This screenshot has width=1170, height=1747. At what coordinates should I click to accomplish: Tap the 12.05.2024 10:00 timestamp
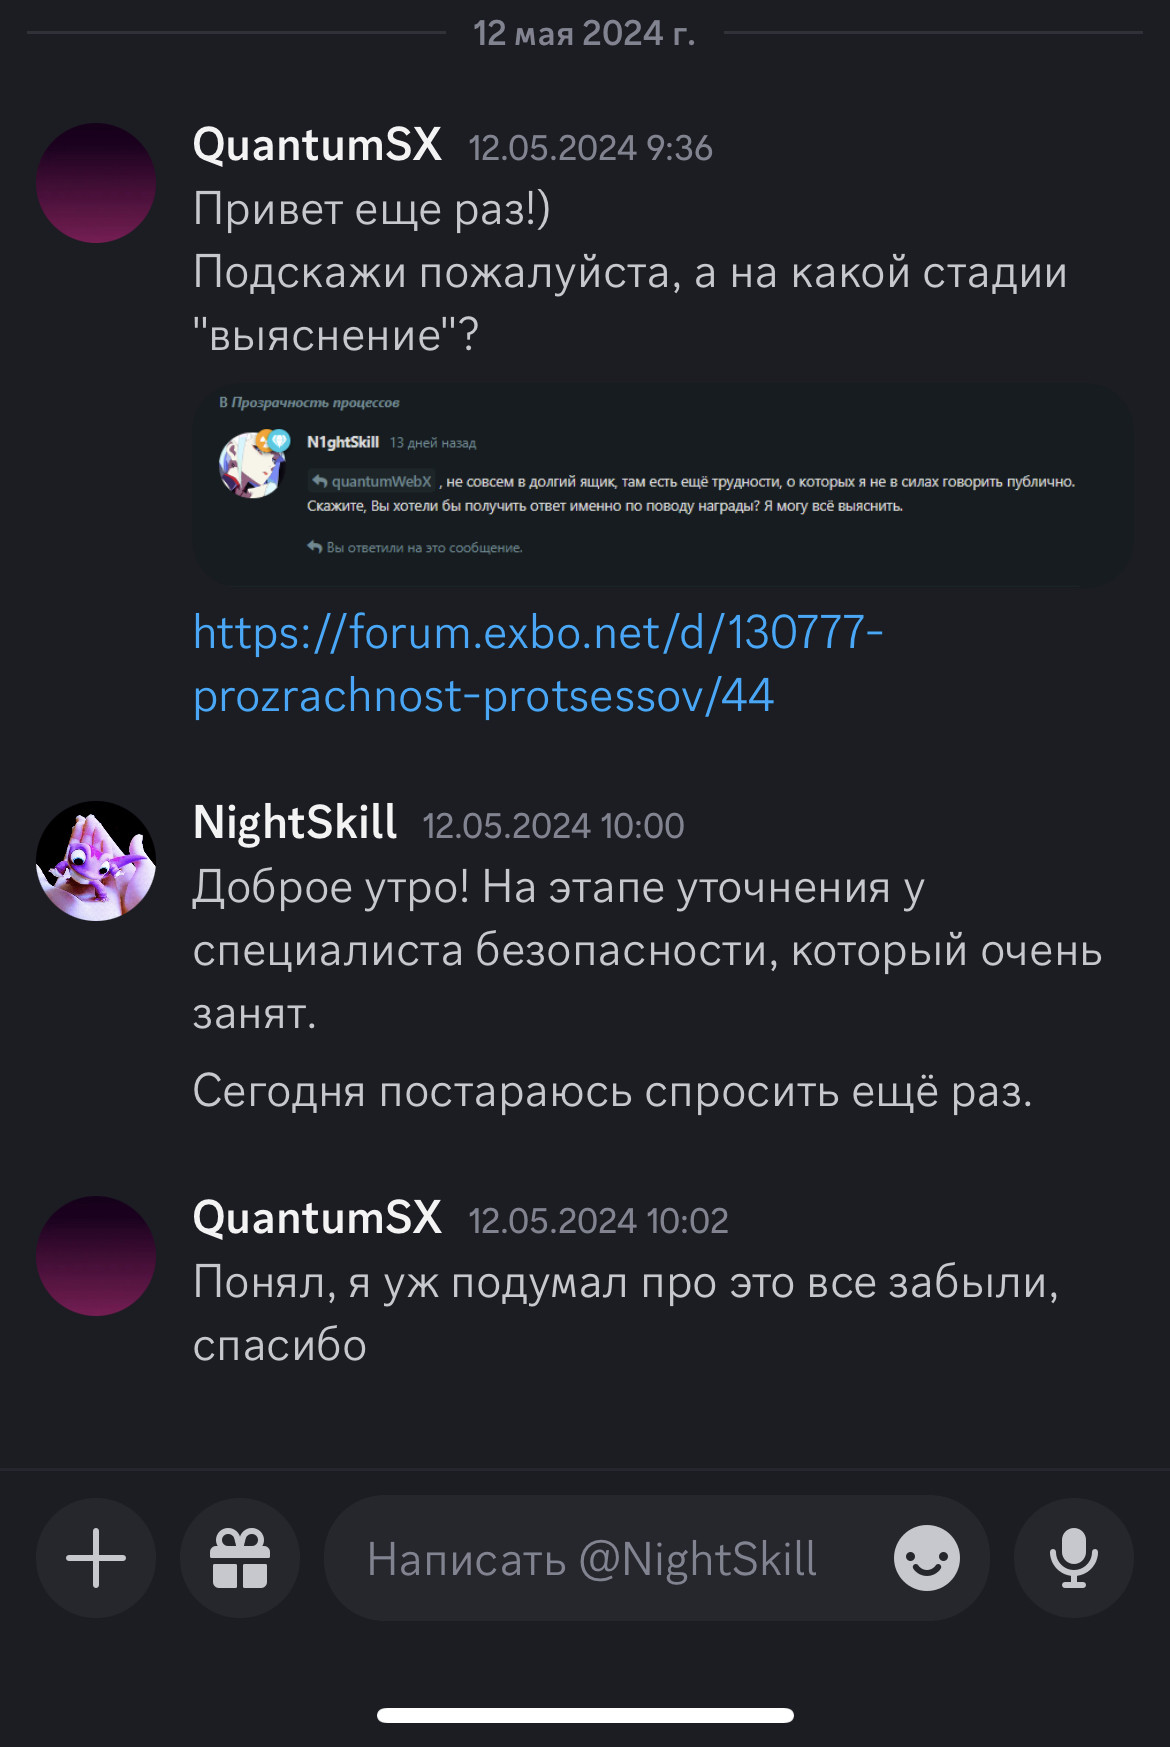(553, 826)
